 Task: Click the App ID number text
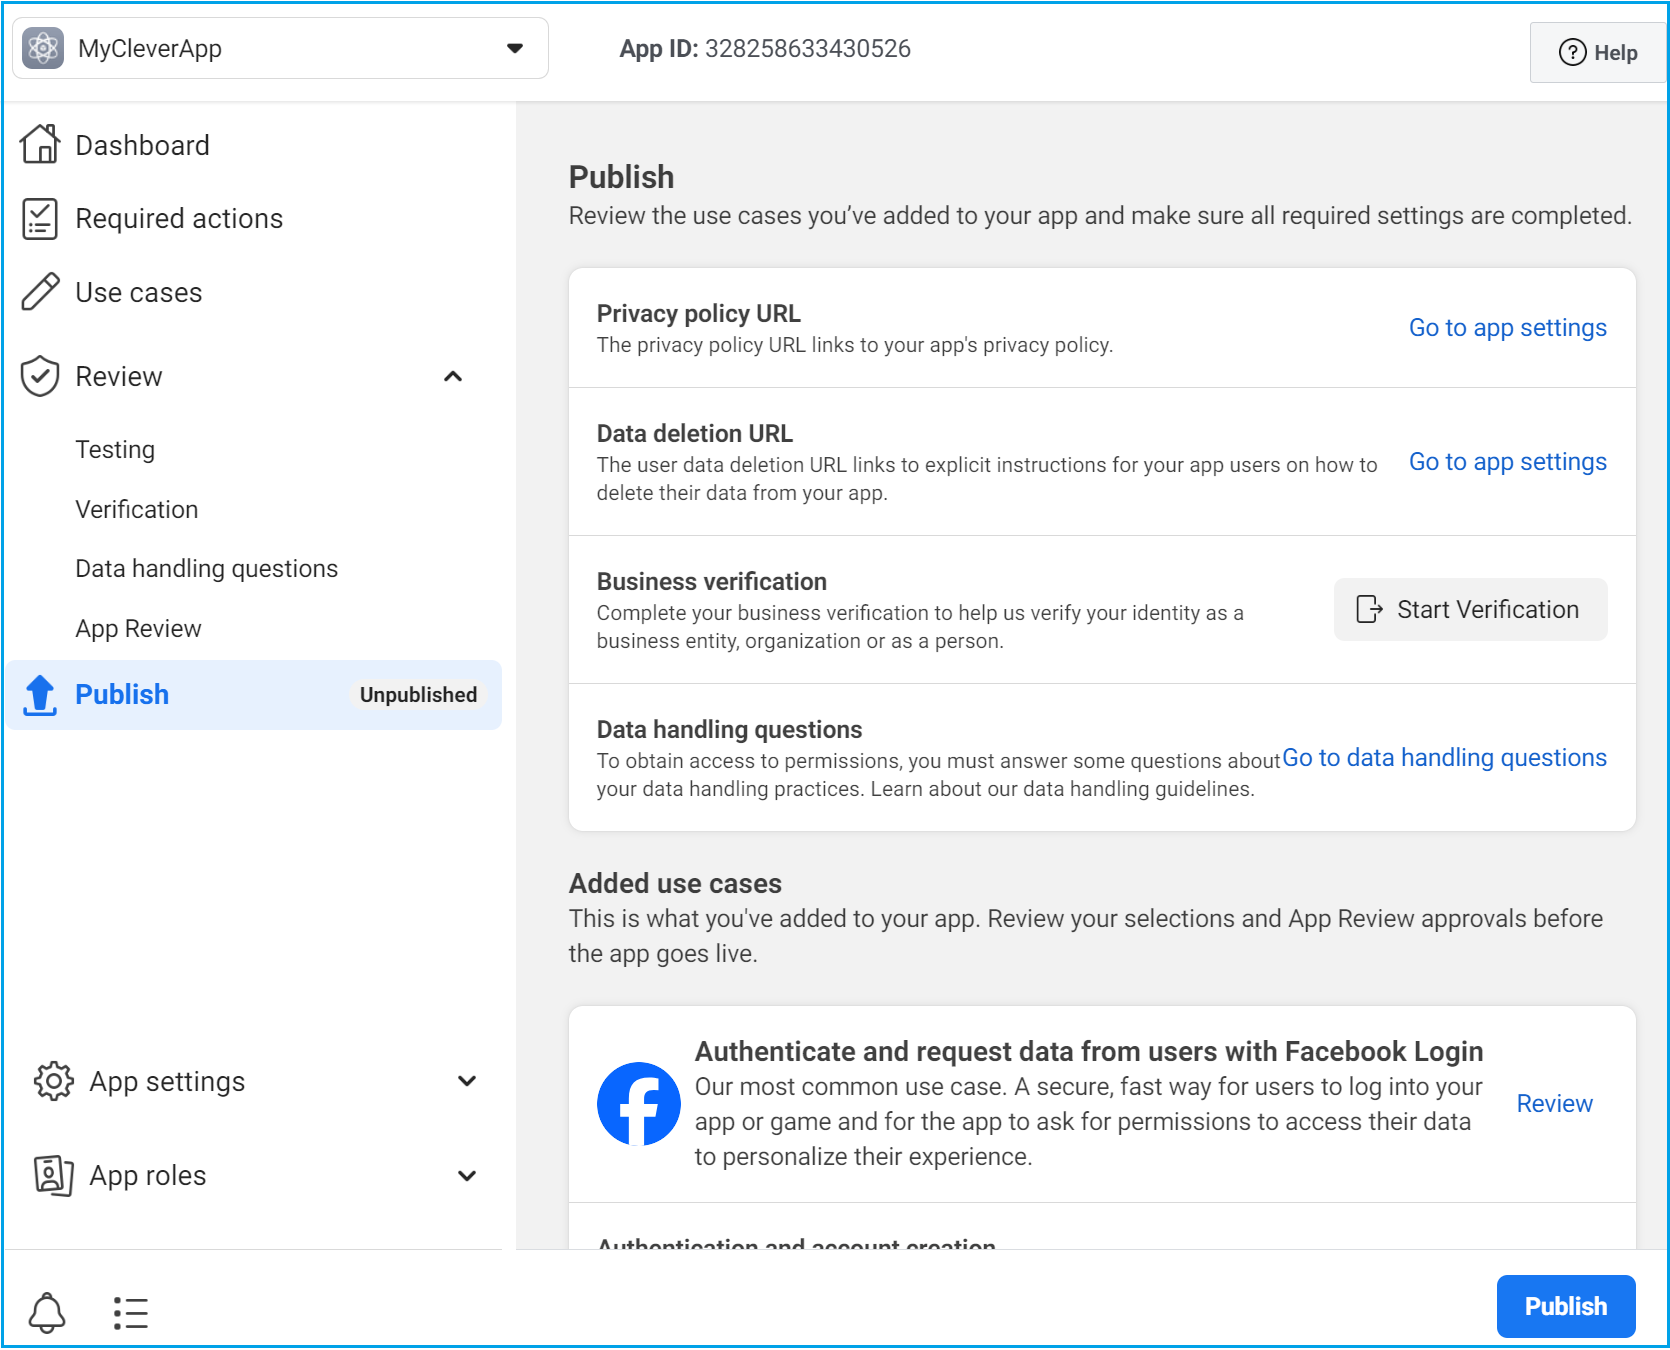coord(808,49)
